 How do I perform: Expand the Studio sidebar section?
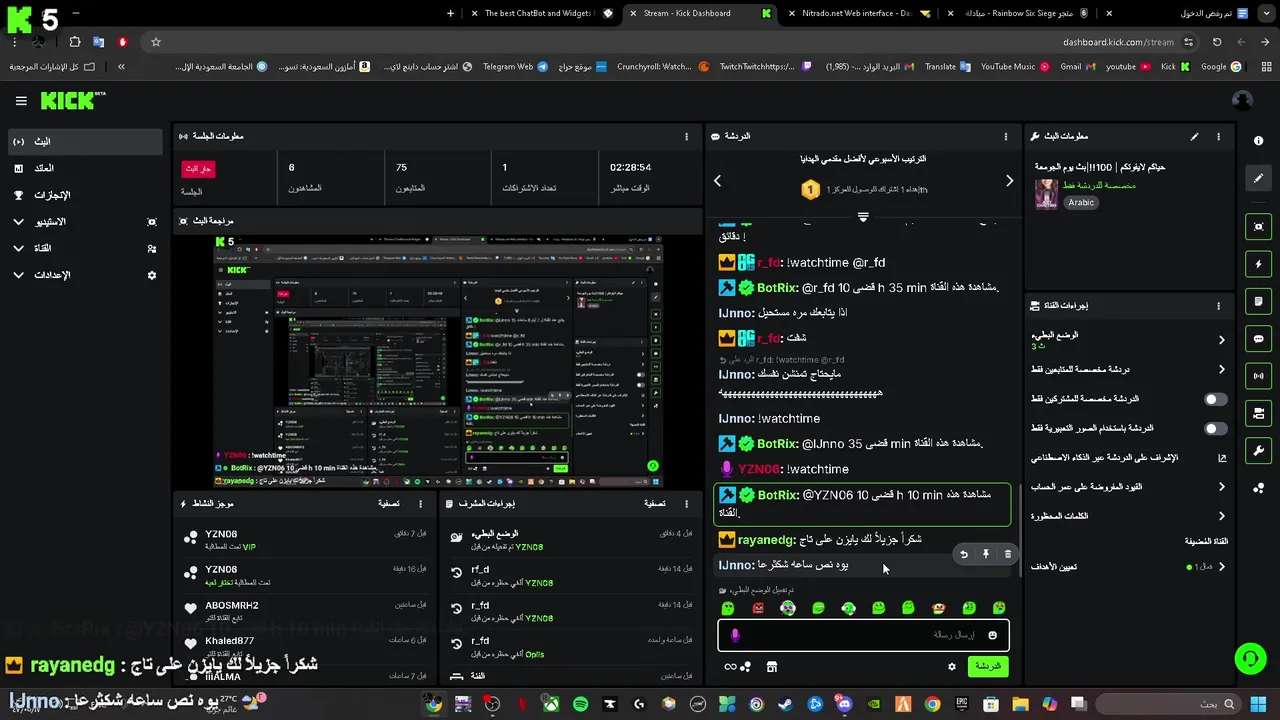coord(85,221)
